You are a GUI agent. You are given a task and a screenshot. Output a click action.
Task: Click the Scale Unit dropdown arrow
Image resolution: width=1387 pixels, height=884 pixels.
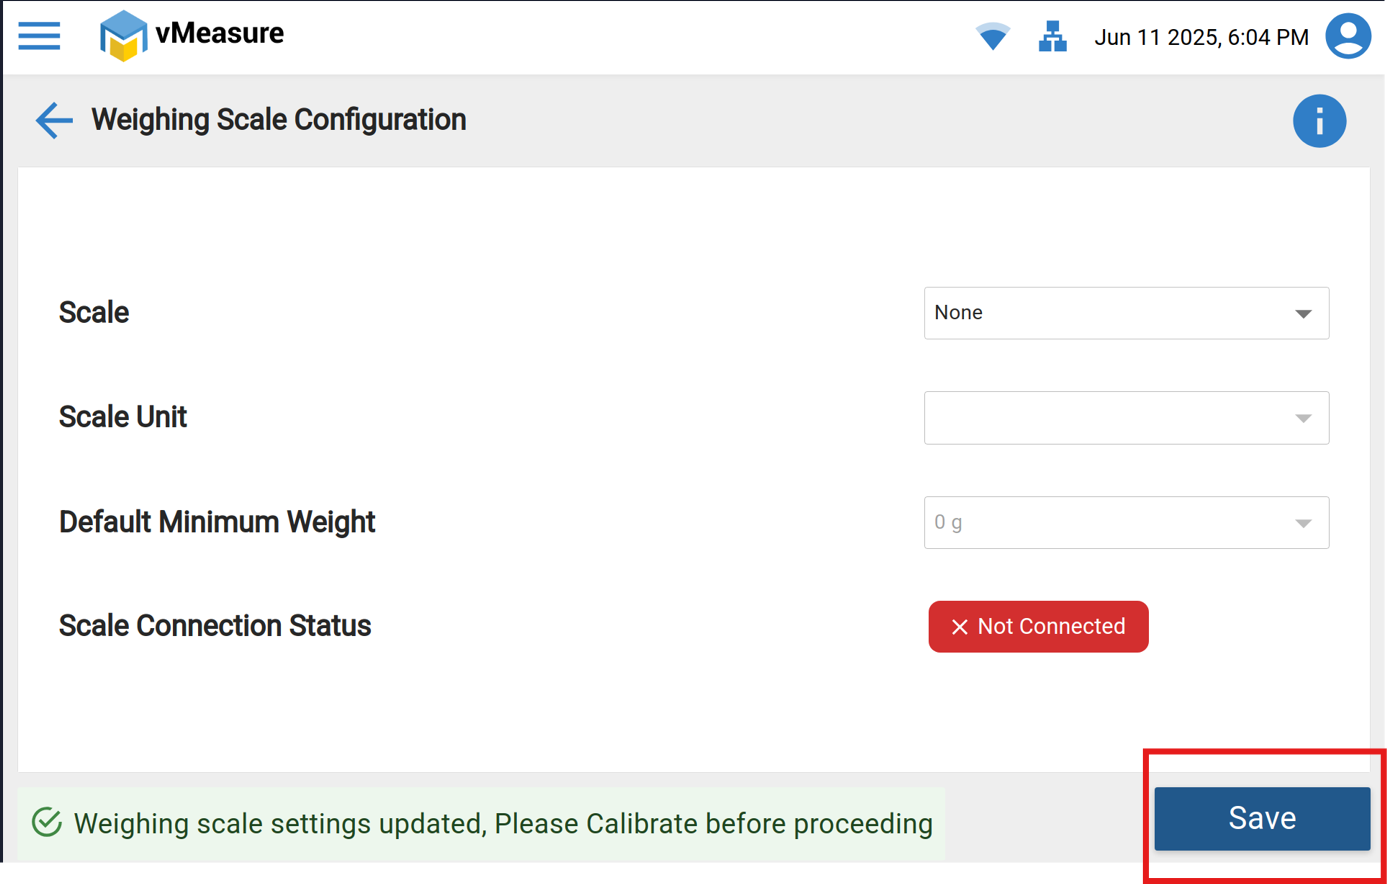pyautogui.click(x=1303, y=419)
